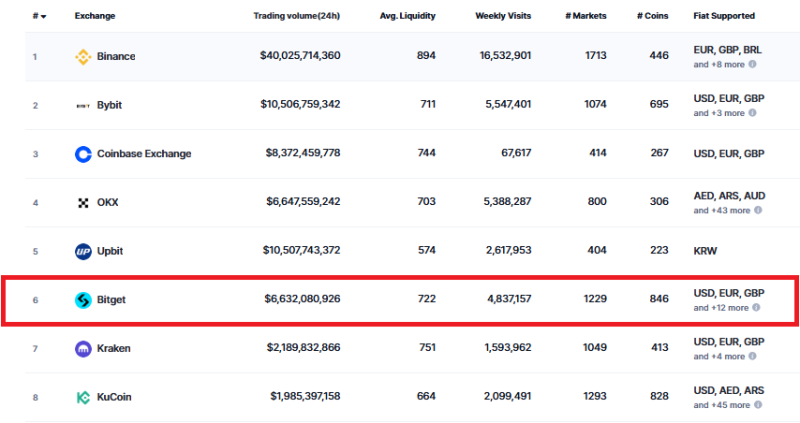Click OKX markets count 800
This screenshot has height=423, width=800.
coord(597,202)
